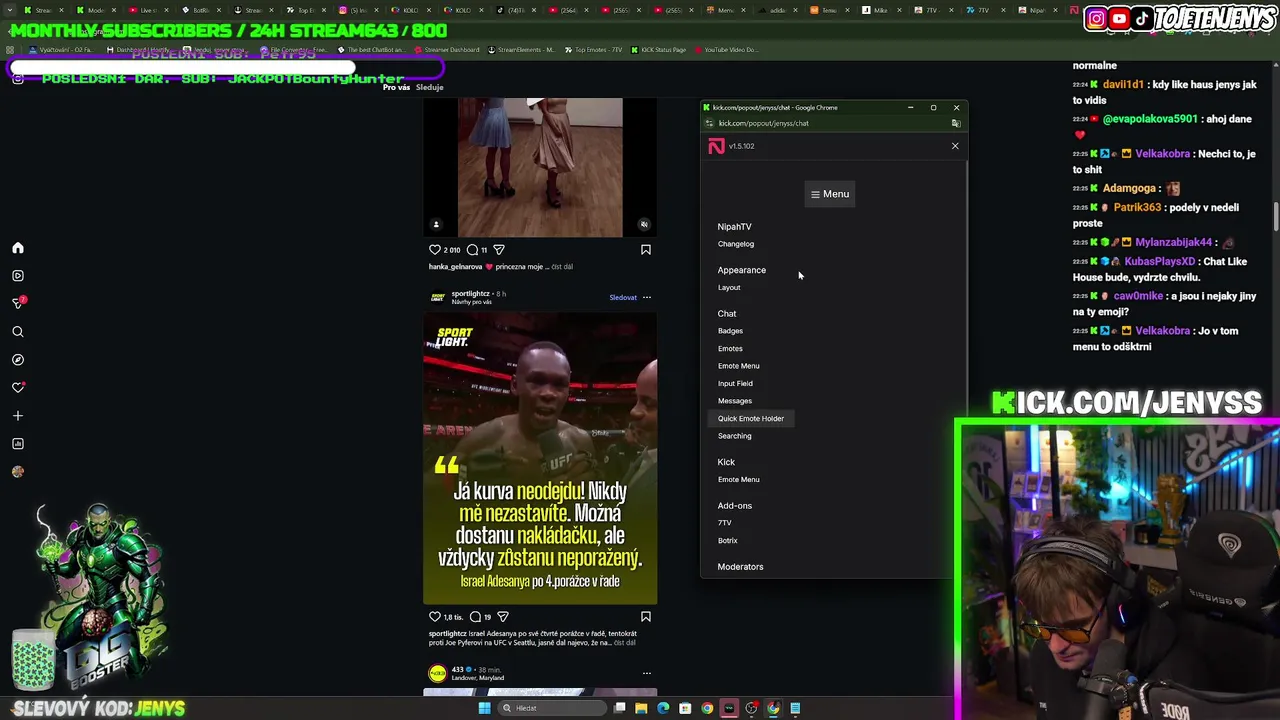Open Input Field settings
Viewport: 1280px width, 720px height.
(735, 384)
